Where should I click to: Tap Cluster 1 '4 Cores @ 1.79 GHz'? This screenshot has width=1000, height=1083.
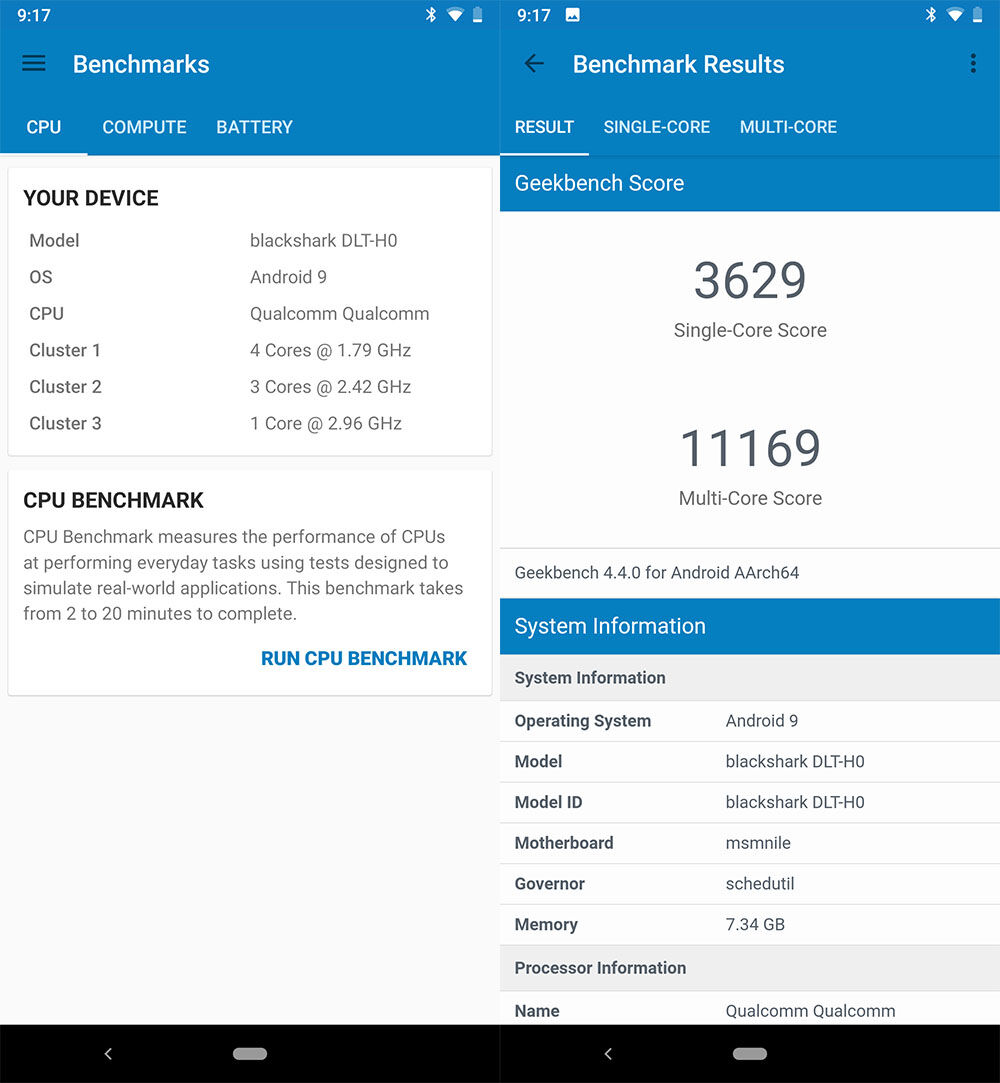[x=330, y=350]
